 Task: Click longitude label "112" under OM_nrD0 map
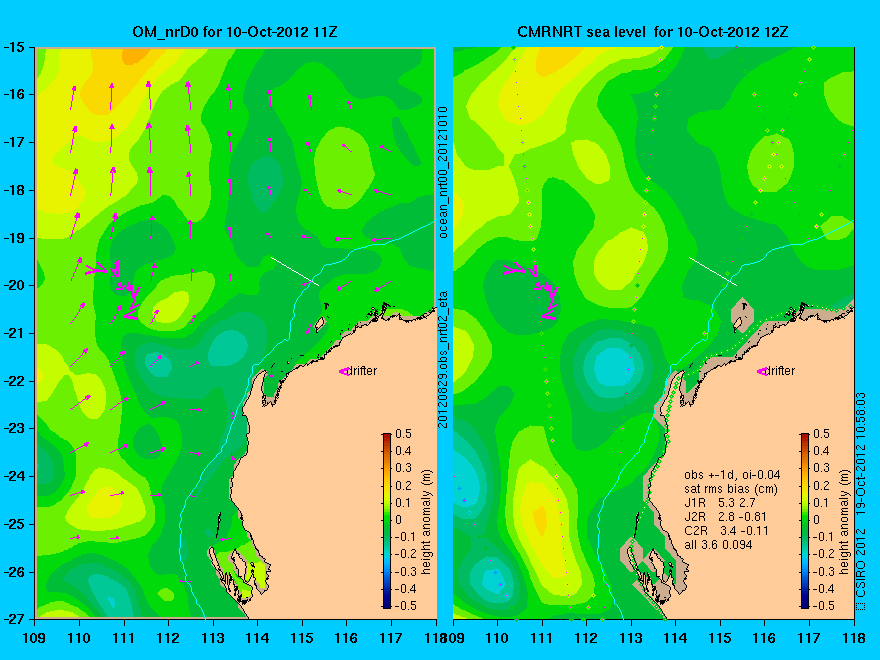tap(168, 638)
